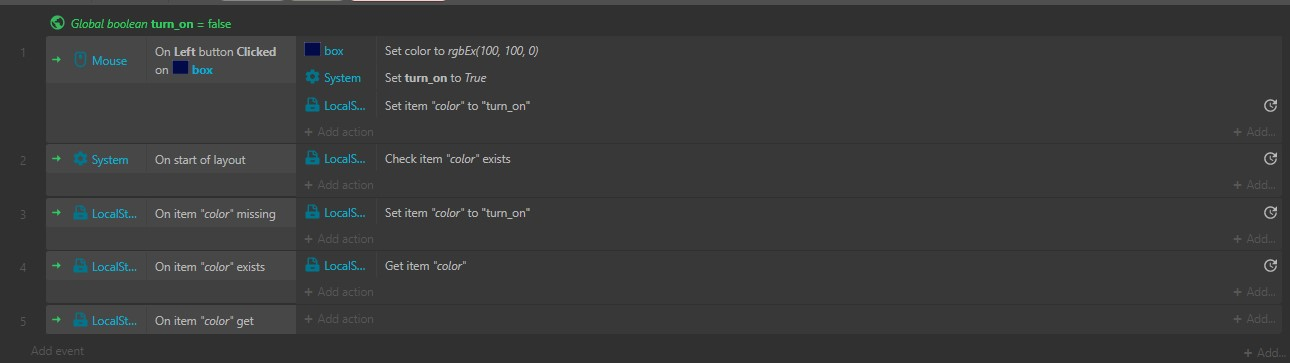1290x363 pixels.
Task: Click the System gear icon in event 2
Action: 81,159
